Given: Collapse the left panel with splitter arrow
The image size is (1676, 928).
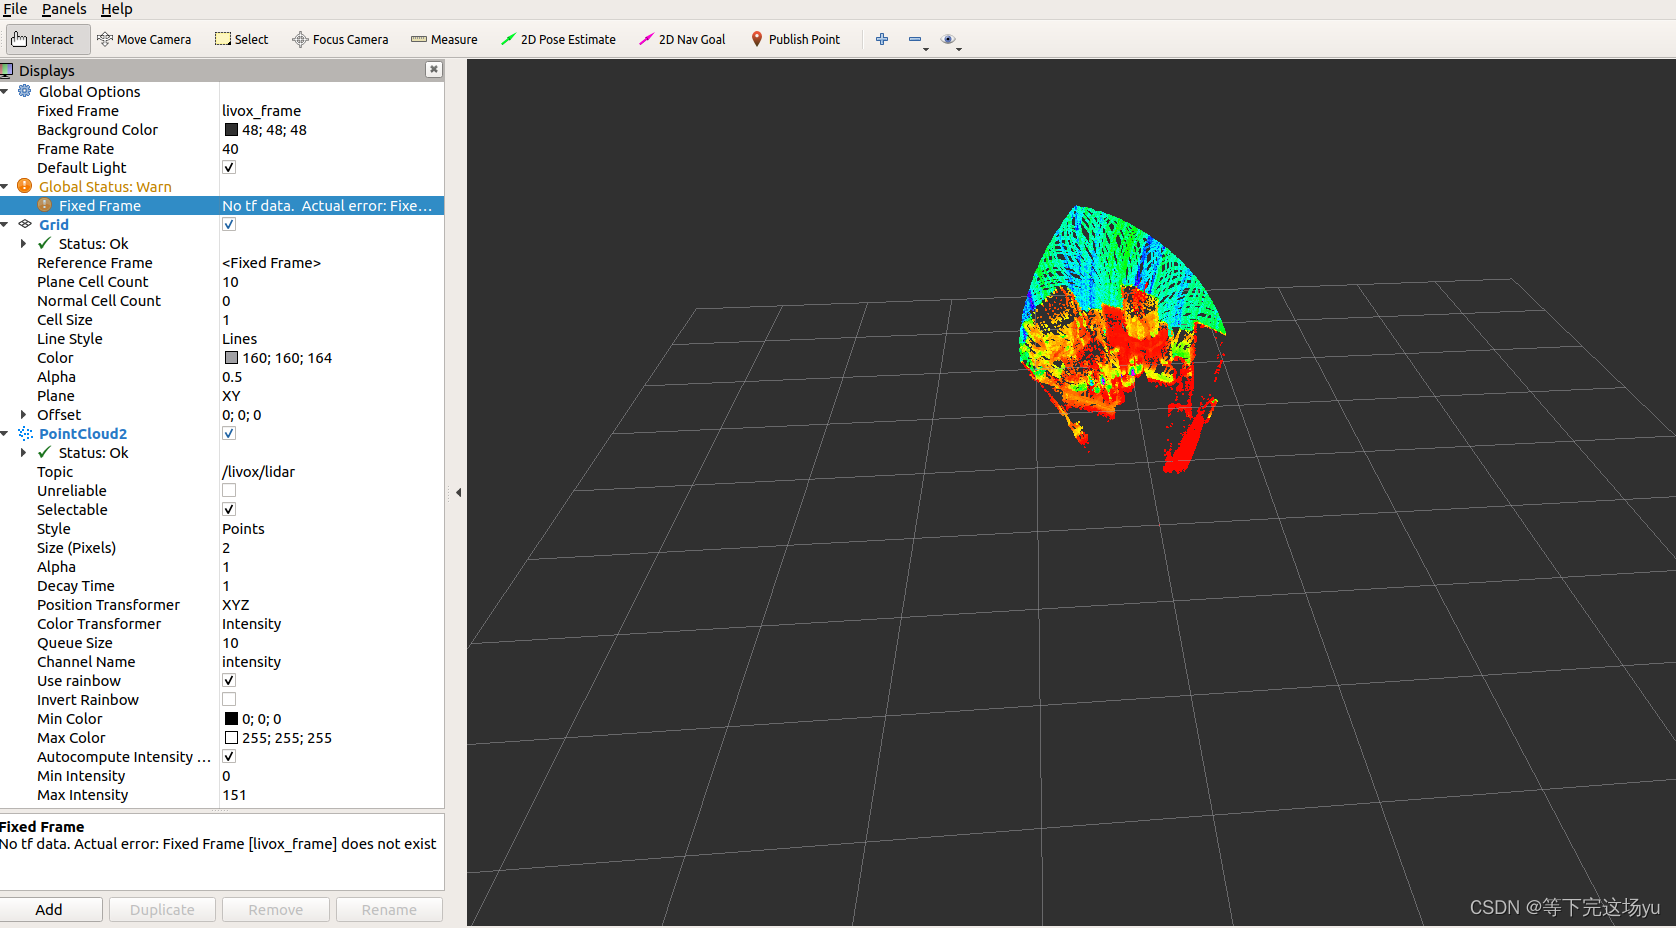Looking at the screenshot, I should [458, 492].
